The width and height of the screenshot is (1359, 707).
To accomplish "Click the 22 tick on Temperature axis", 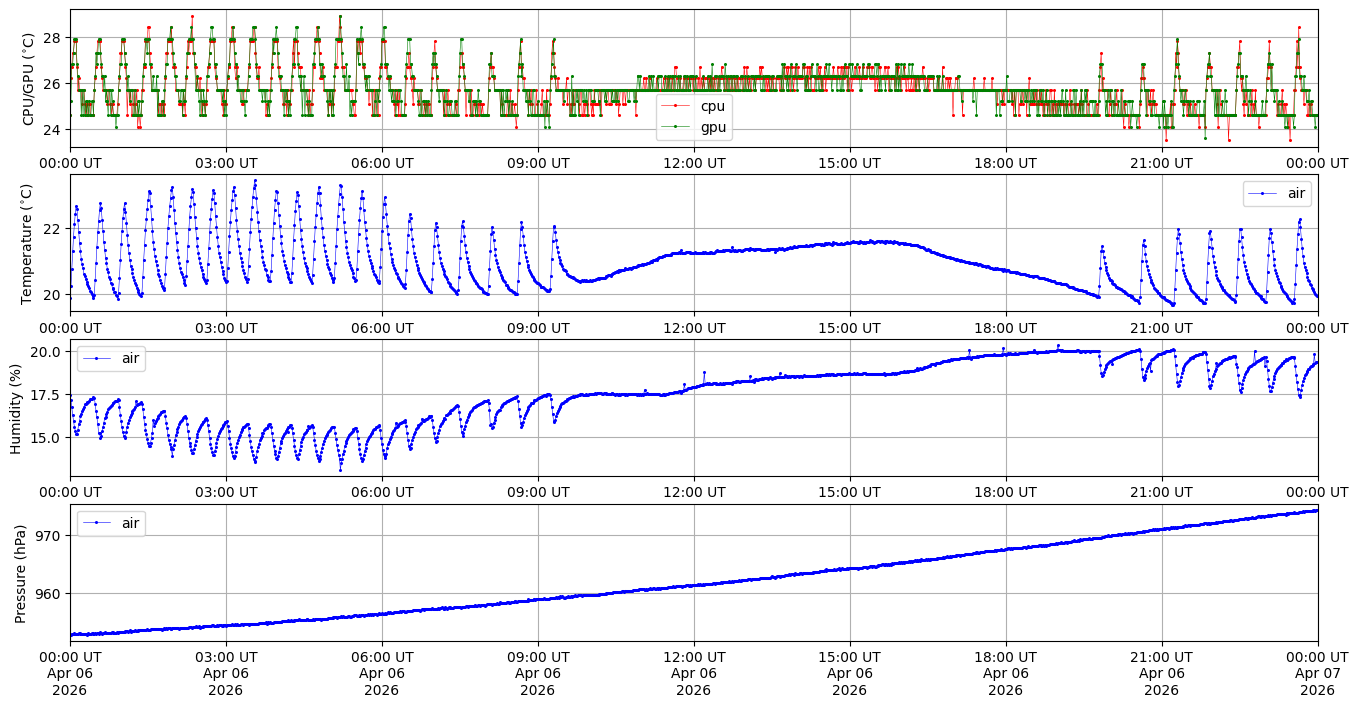I will coord(52,229).
